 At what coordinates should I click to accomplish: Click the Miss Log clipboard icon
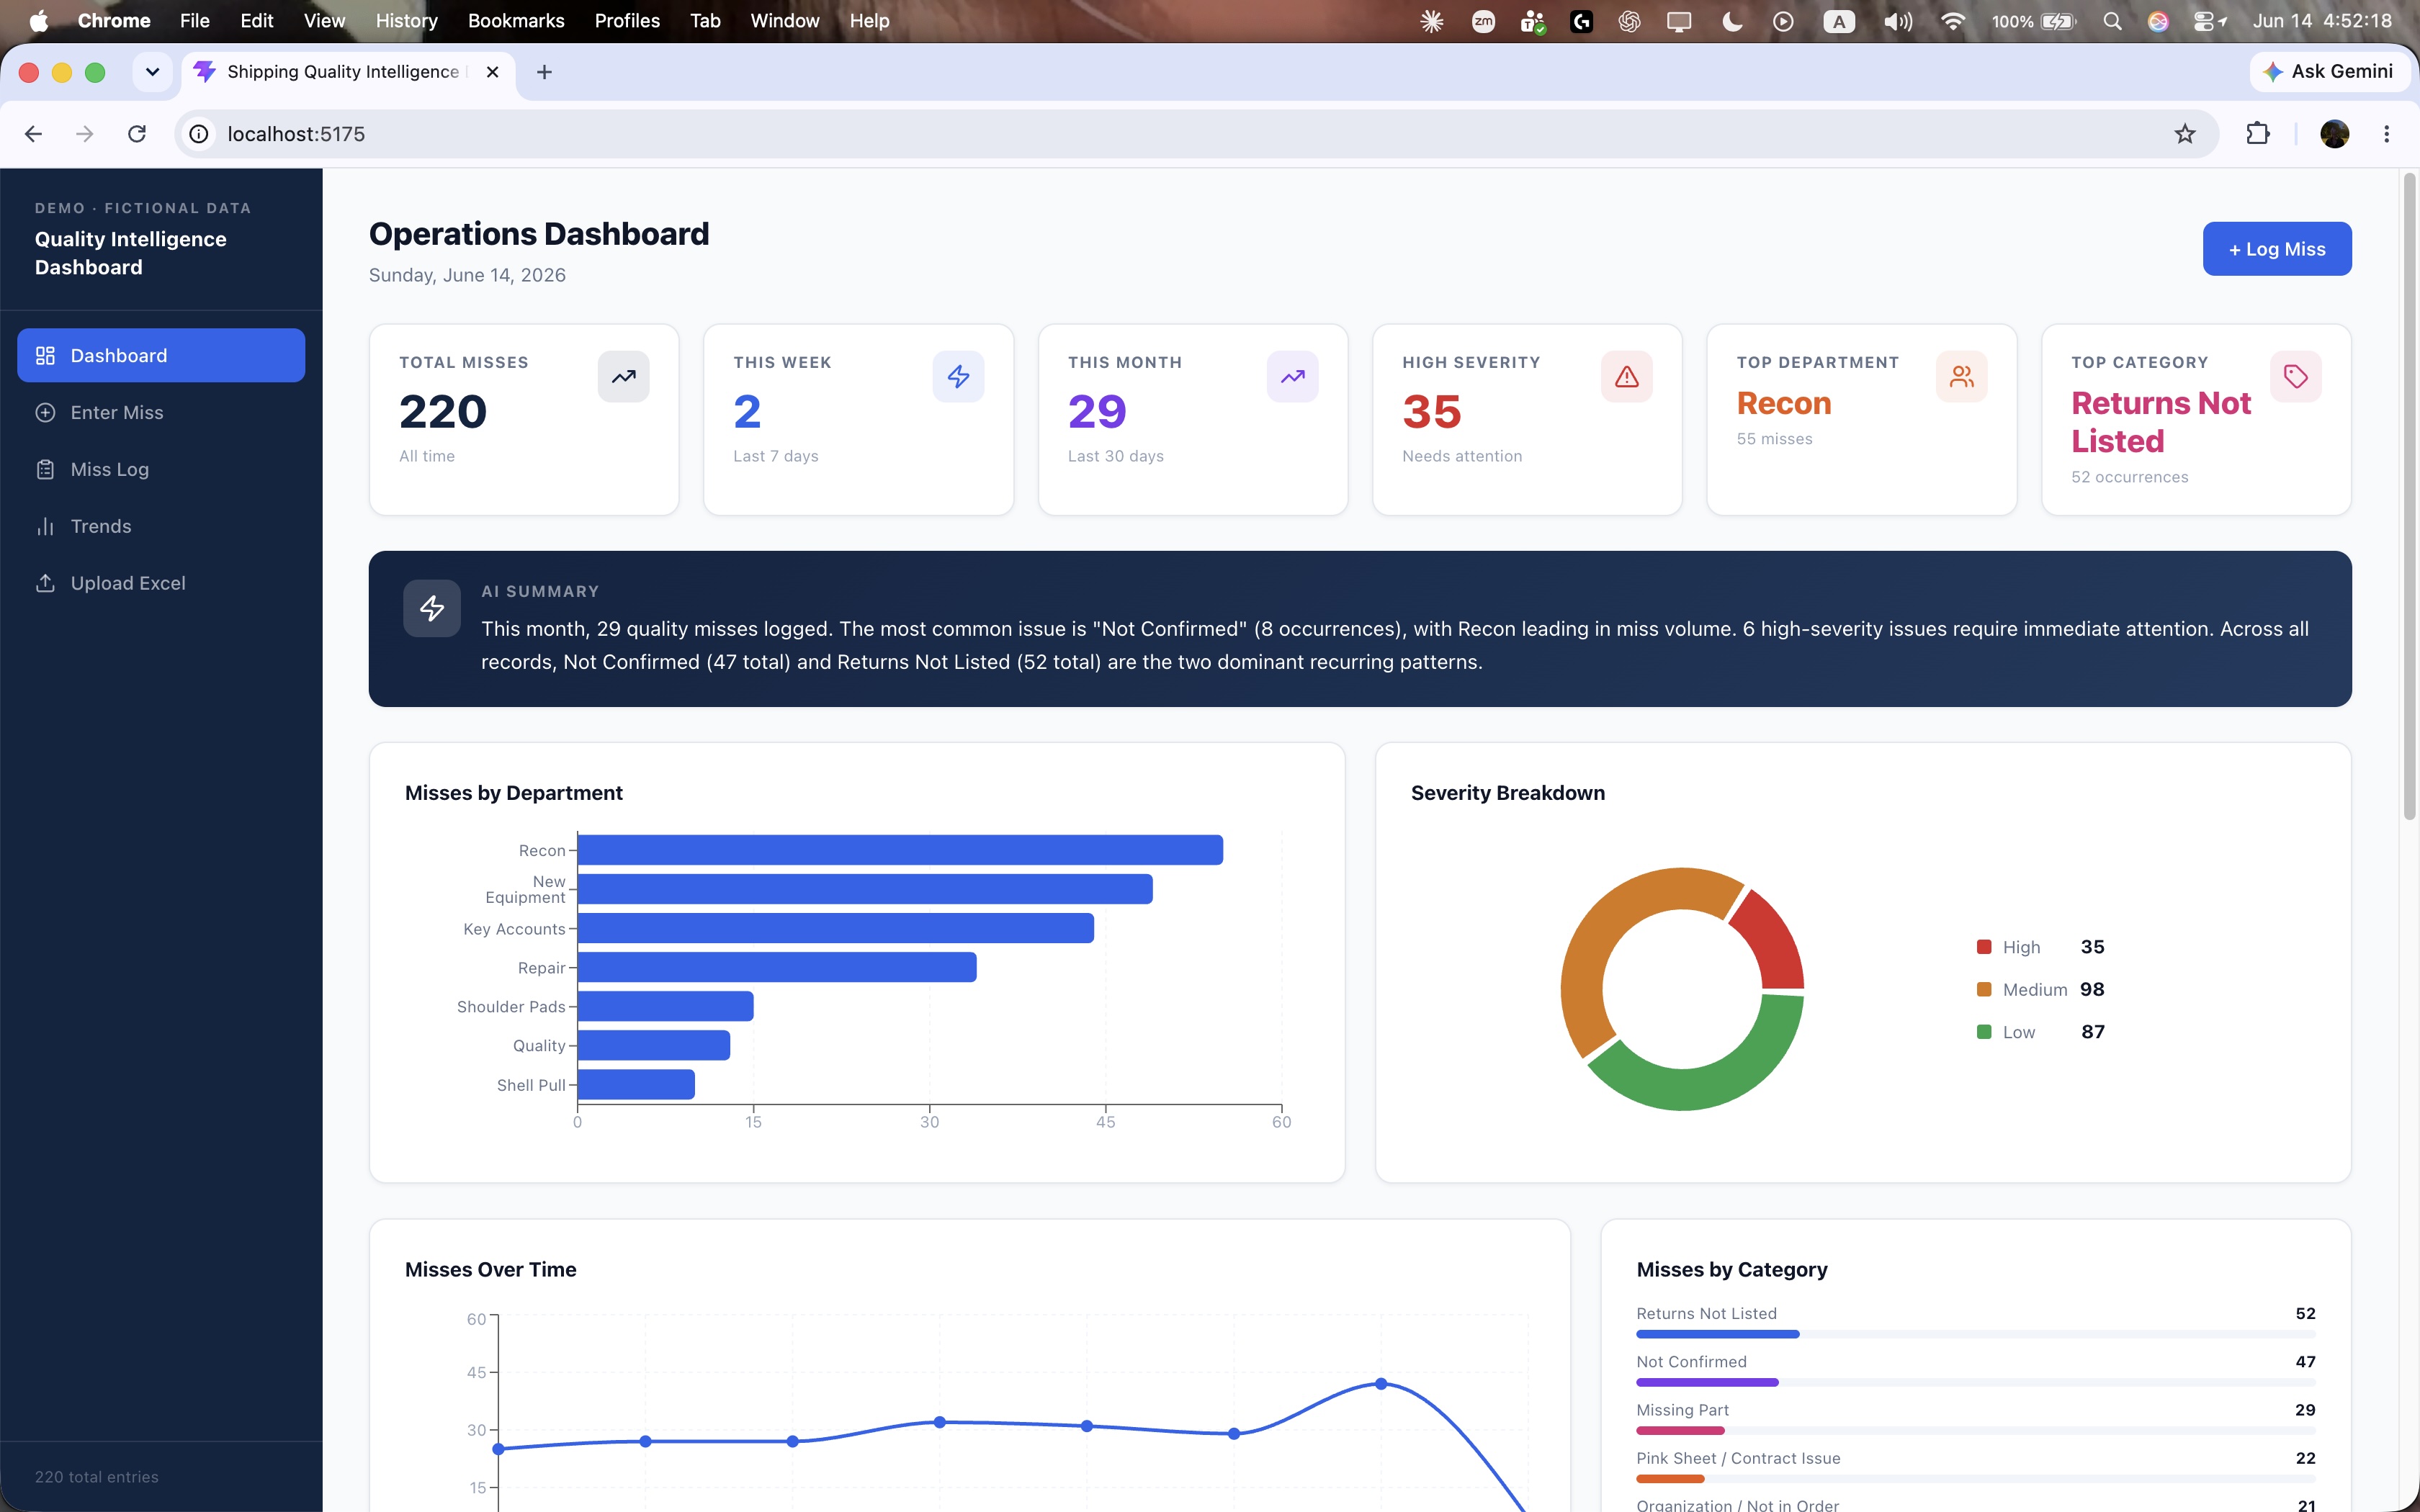click(x=45, y=469)
